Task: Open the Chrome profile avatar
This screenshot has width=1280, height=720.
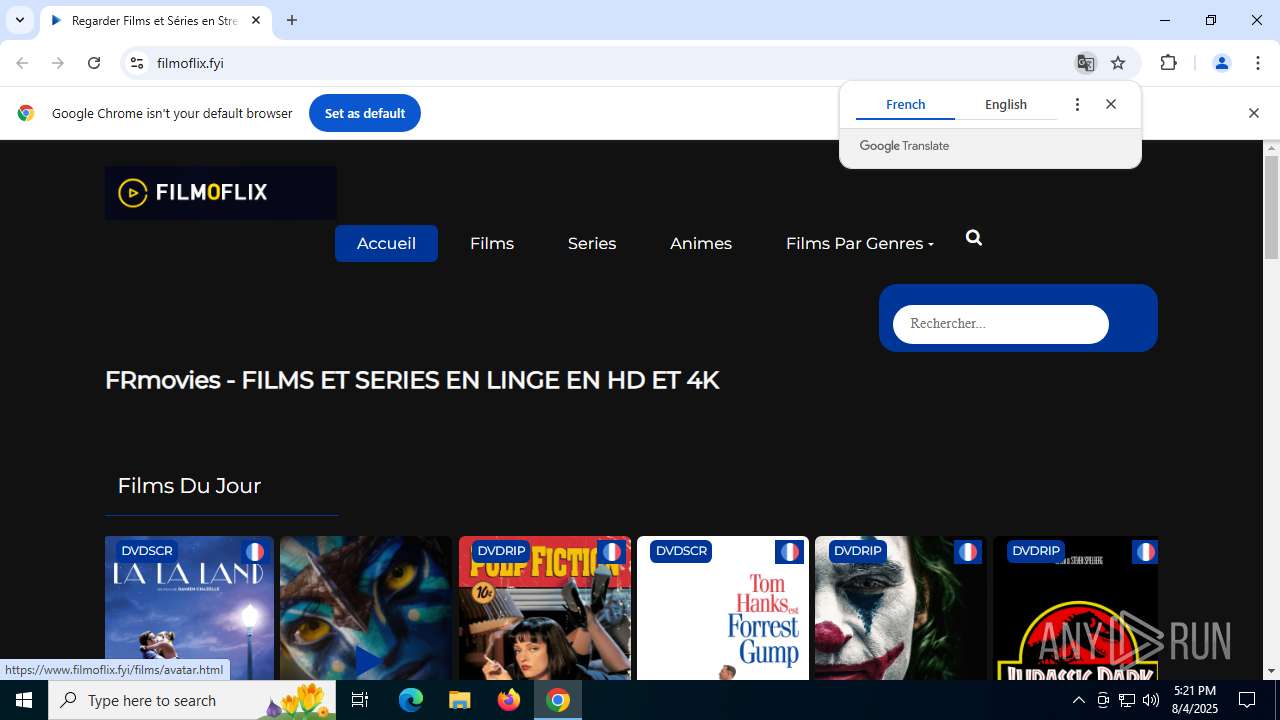Action: point(1221,63)
